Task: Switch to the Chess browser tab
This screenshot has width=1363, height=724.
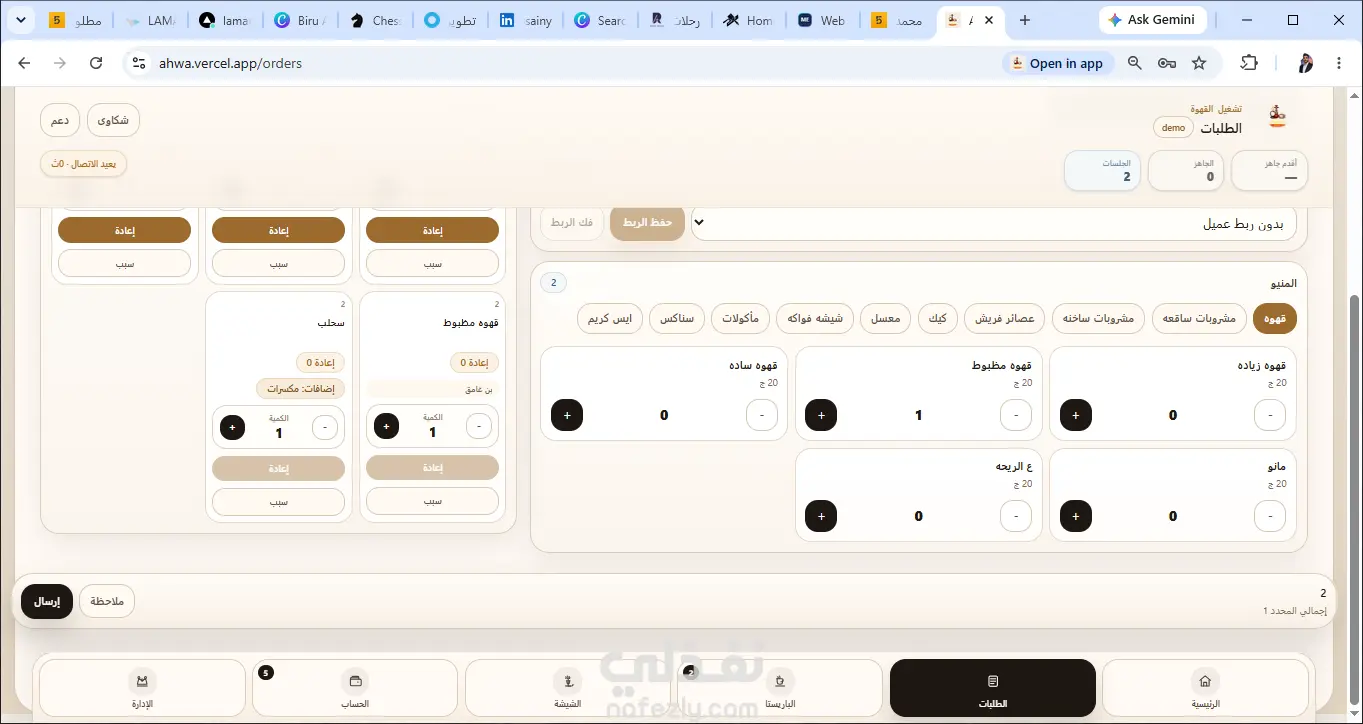Action: pos(375,20)
